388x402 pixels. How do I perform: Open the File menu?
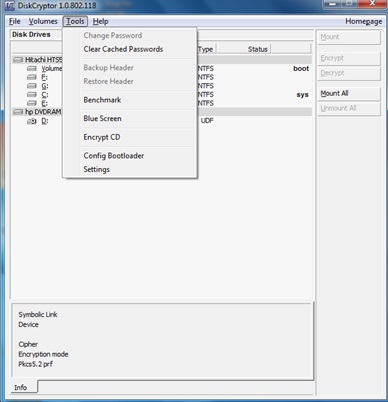coord(15,21)
